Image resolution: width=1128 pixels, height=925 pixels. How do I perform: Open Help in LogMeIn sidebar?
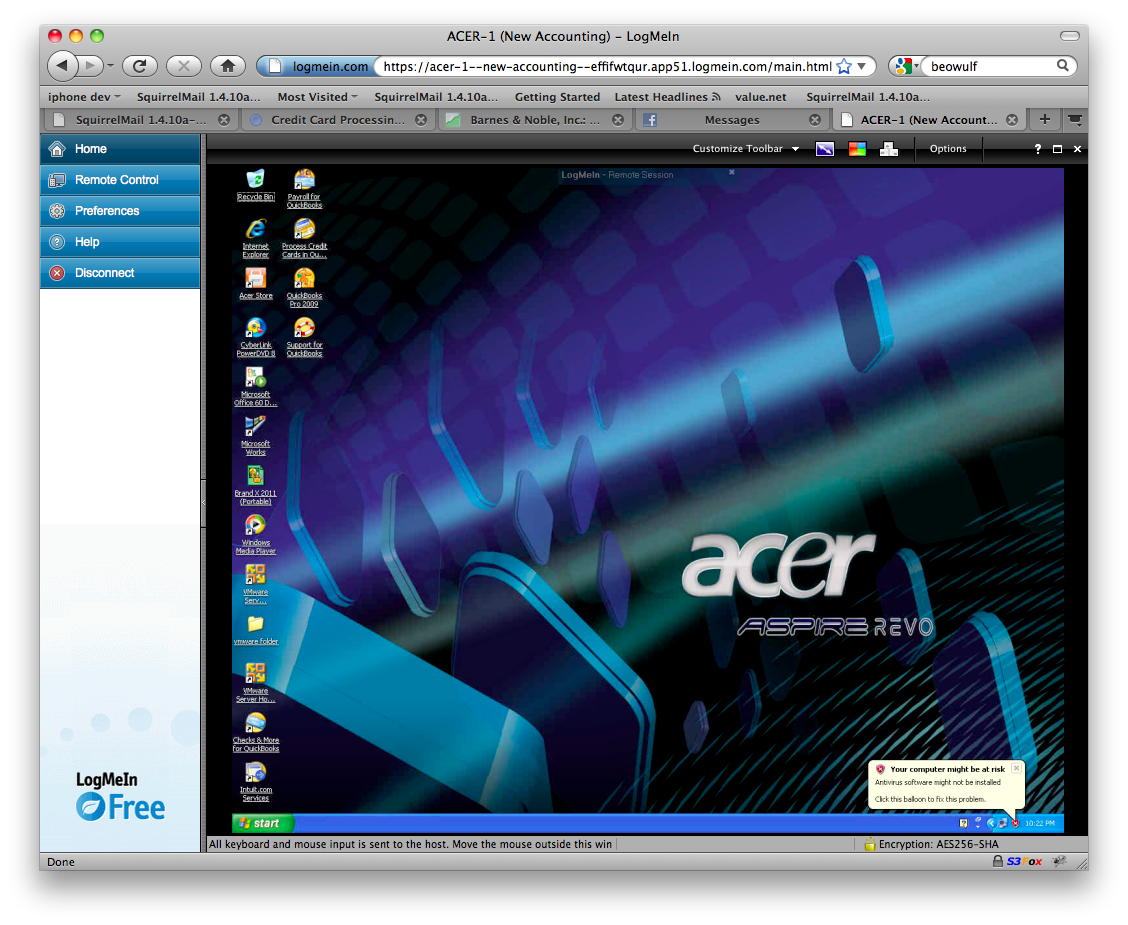click(x=120, y=242)
